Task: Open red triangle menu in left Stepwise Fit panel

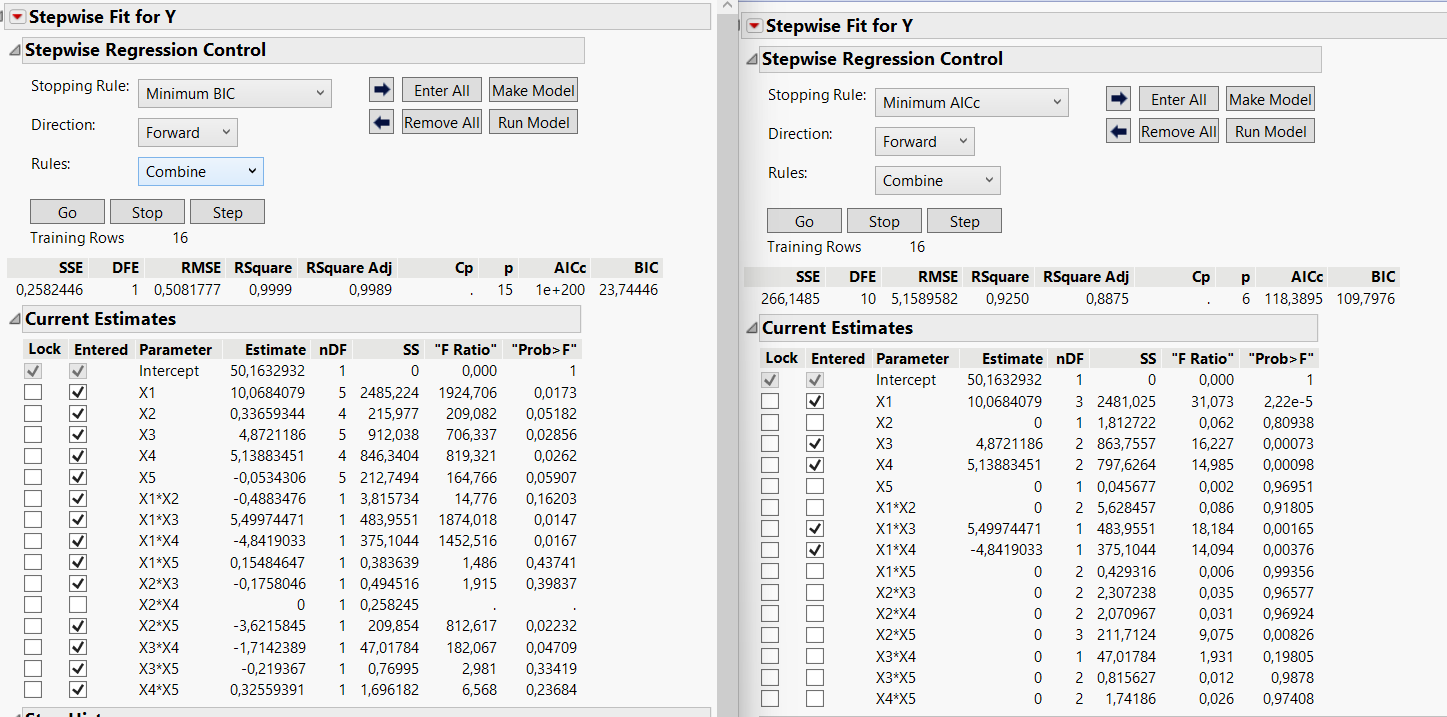Action: (x=17, y=17)
